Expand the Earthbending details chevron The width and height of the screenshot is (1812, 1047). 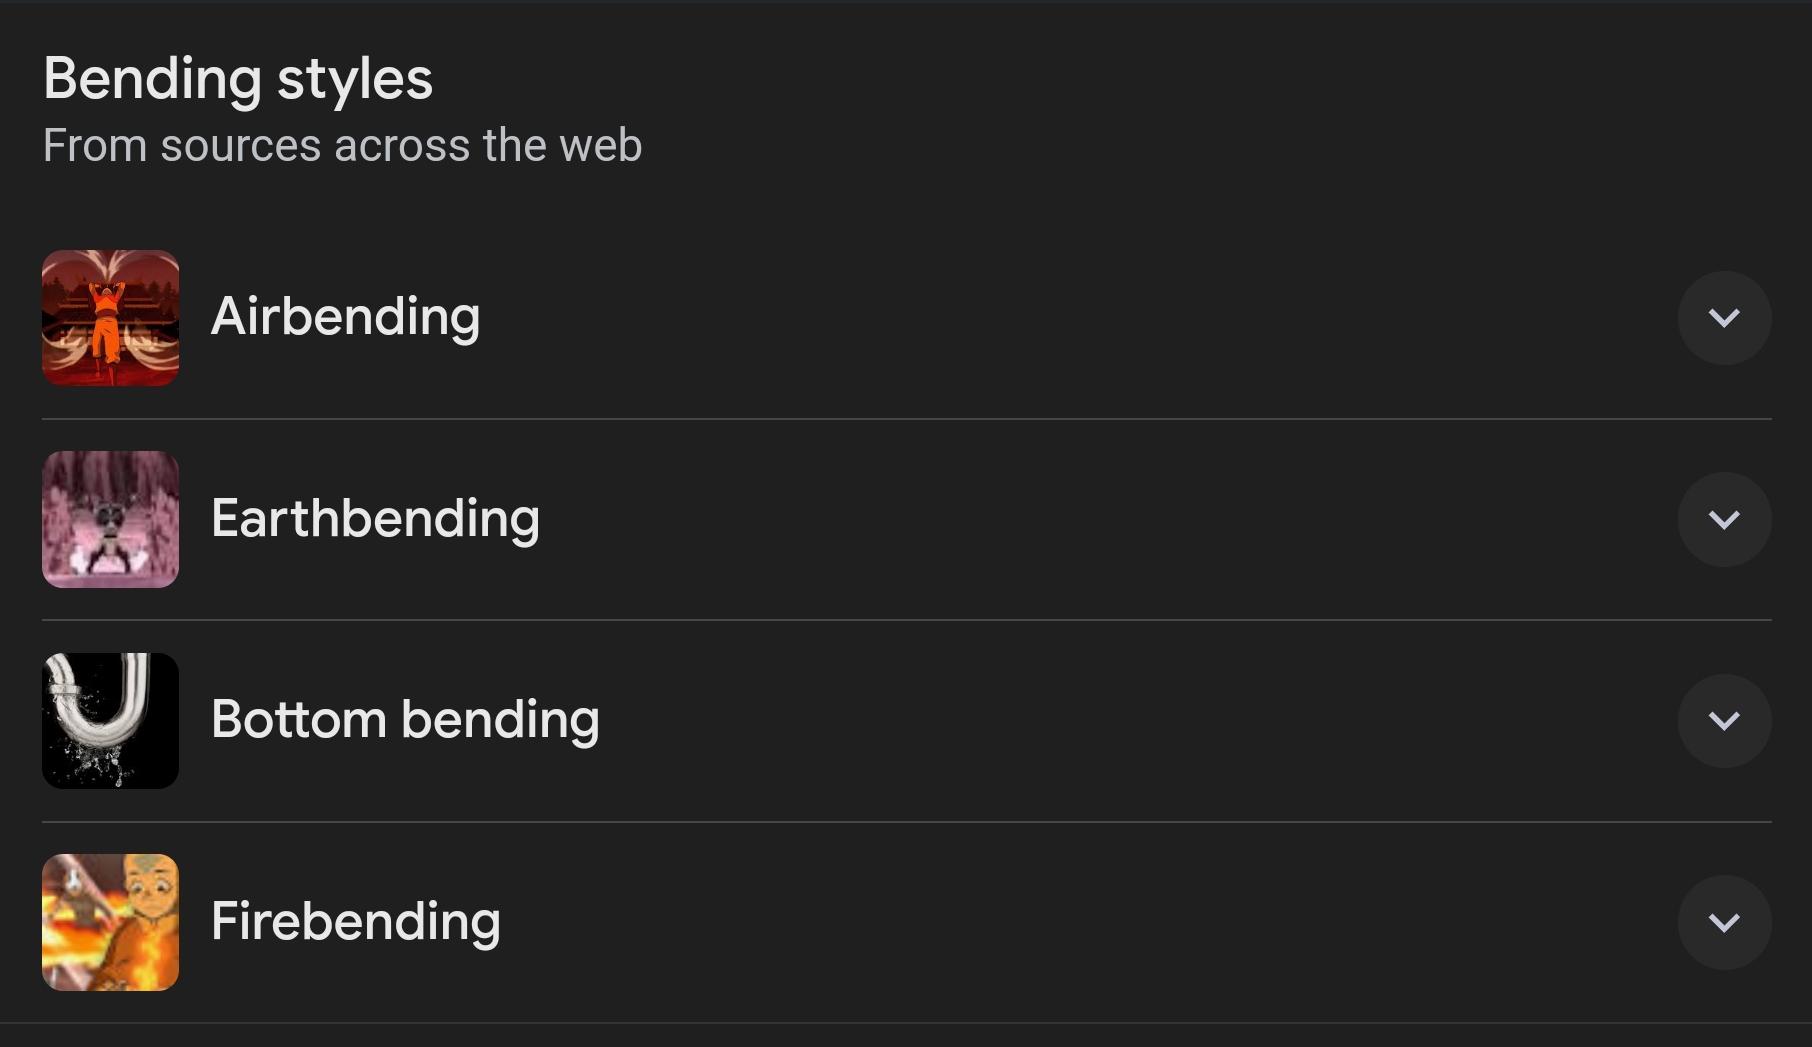coord(1724,519)
